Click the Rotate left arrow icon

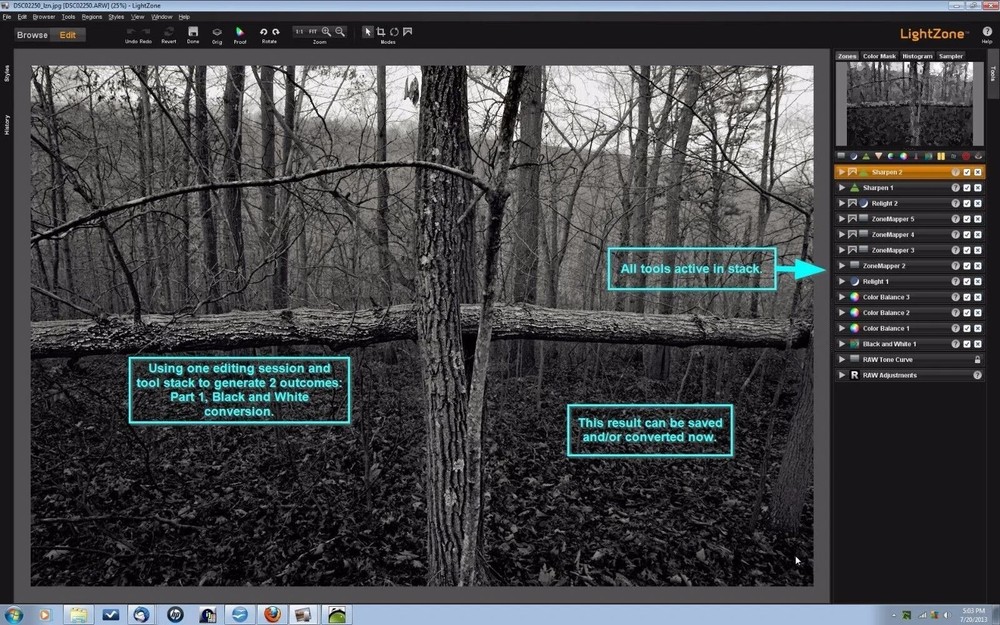[x=264, y=30]
